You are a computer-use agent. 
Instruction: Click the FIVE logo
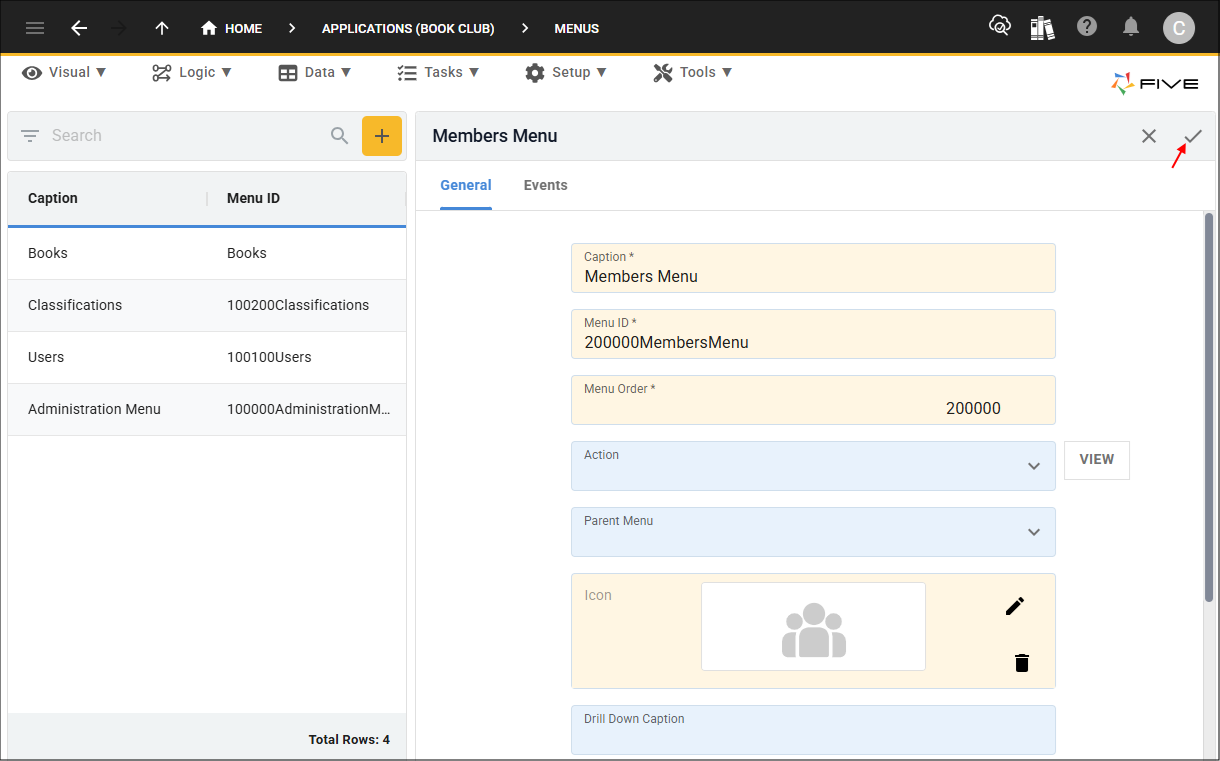point(1155,84)
